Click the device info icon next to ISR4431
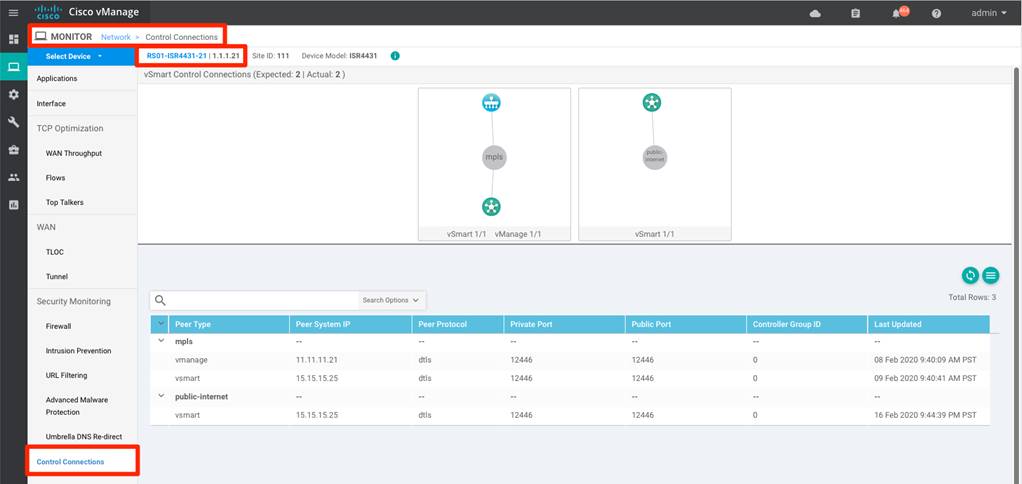The image size is (1022, 484). (395, 56)
